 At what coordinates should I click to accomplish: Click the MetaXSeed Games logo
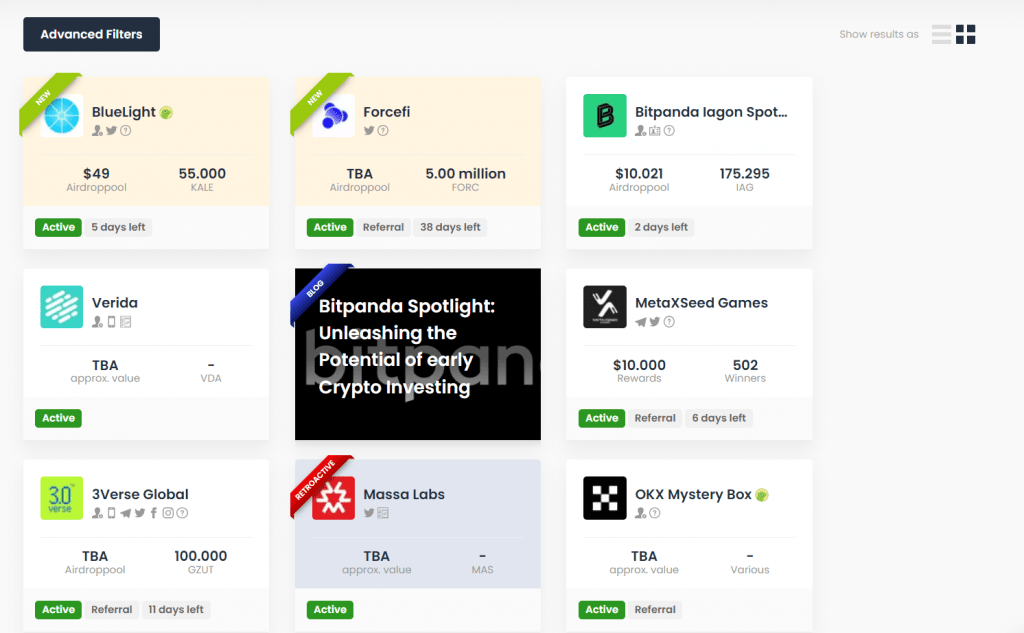click(605, 307)
